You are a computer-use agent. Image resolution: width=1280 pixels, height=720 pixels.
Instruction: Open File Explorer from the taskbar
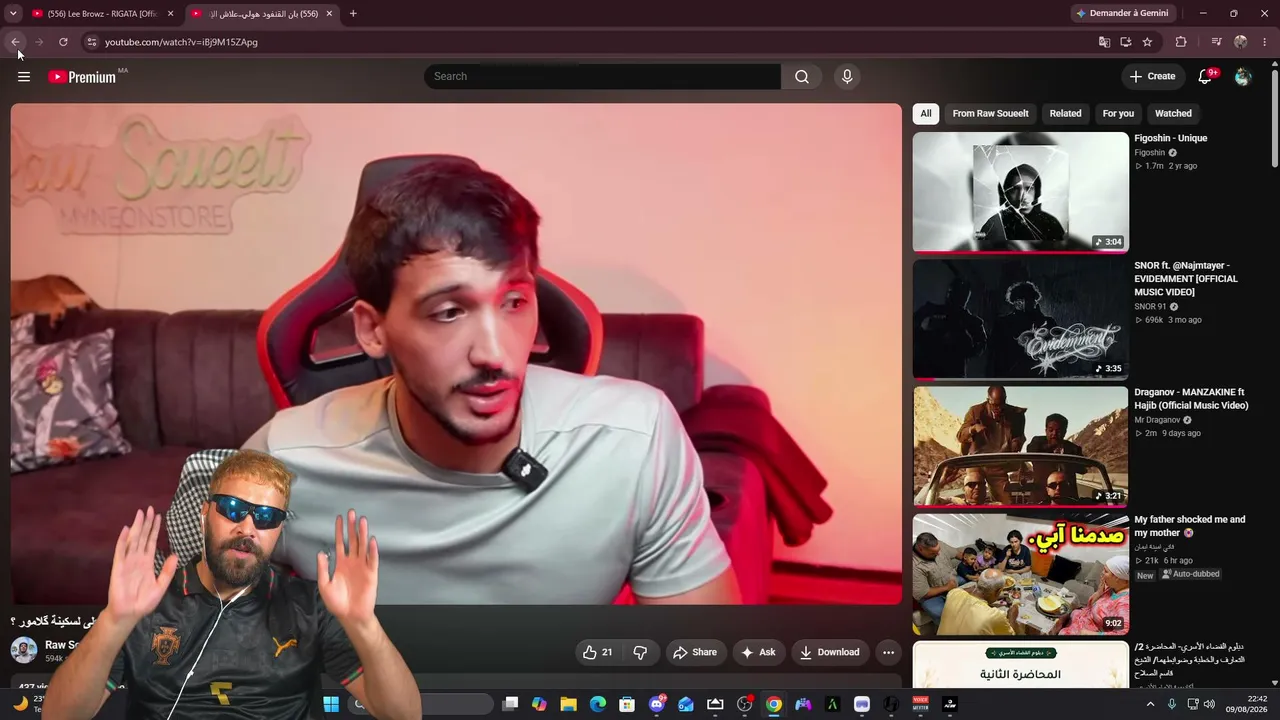pyautogui.click(x=568, y=704)
